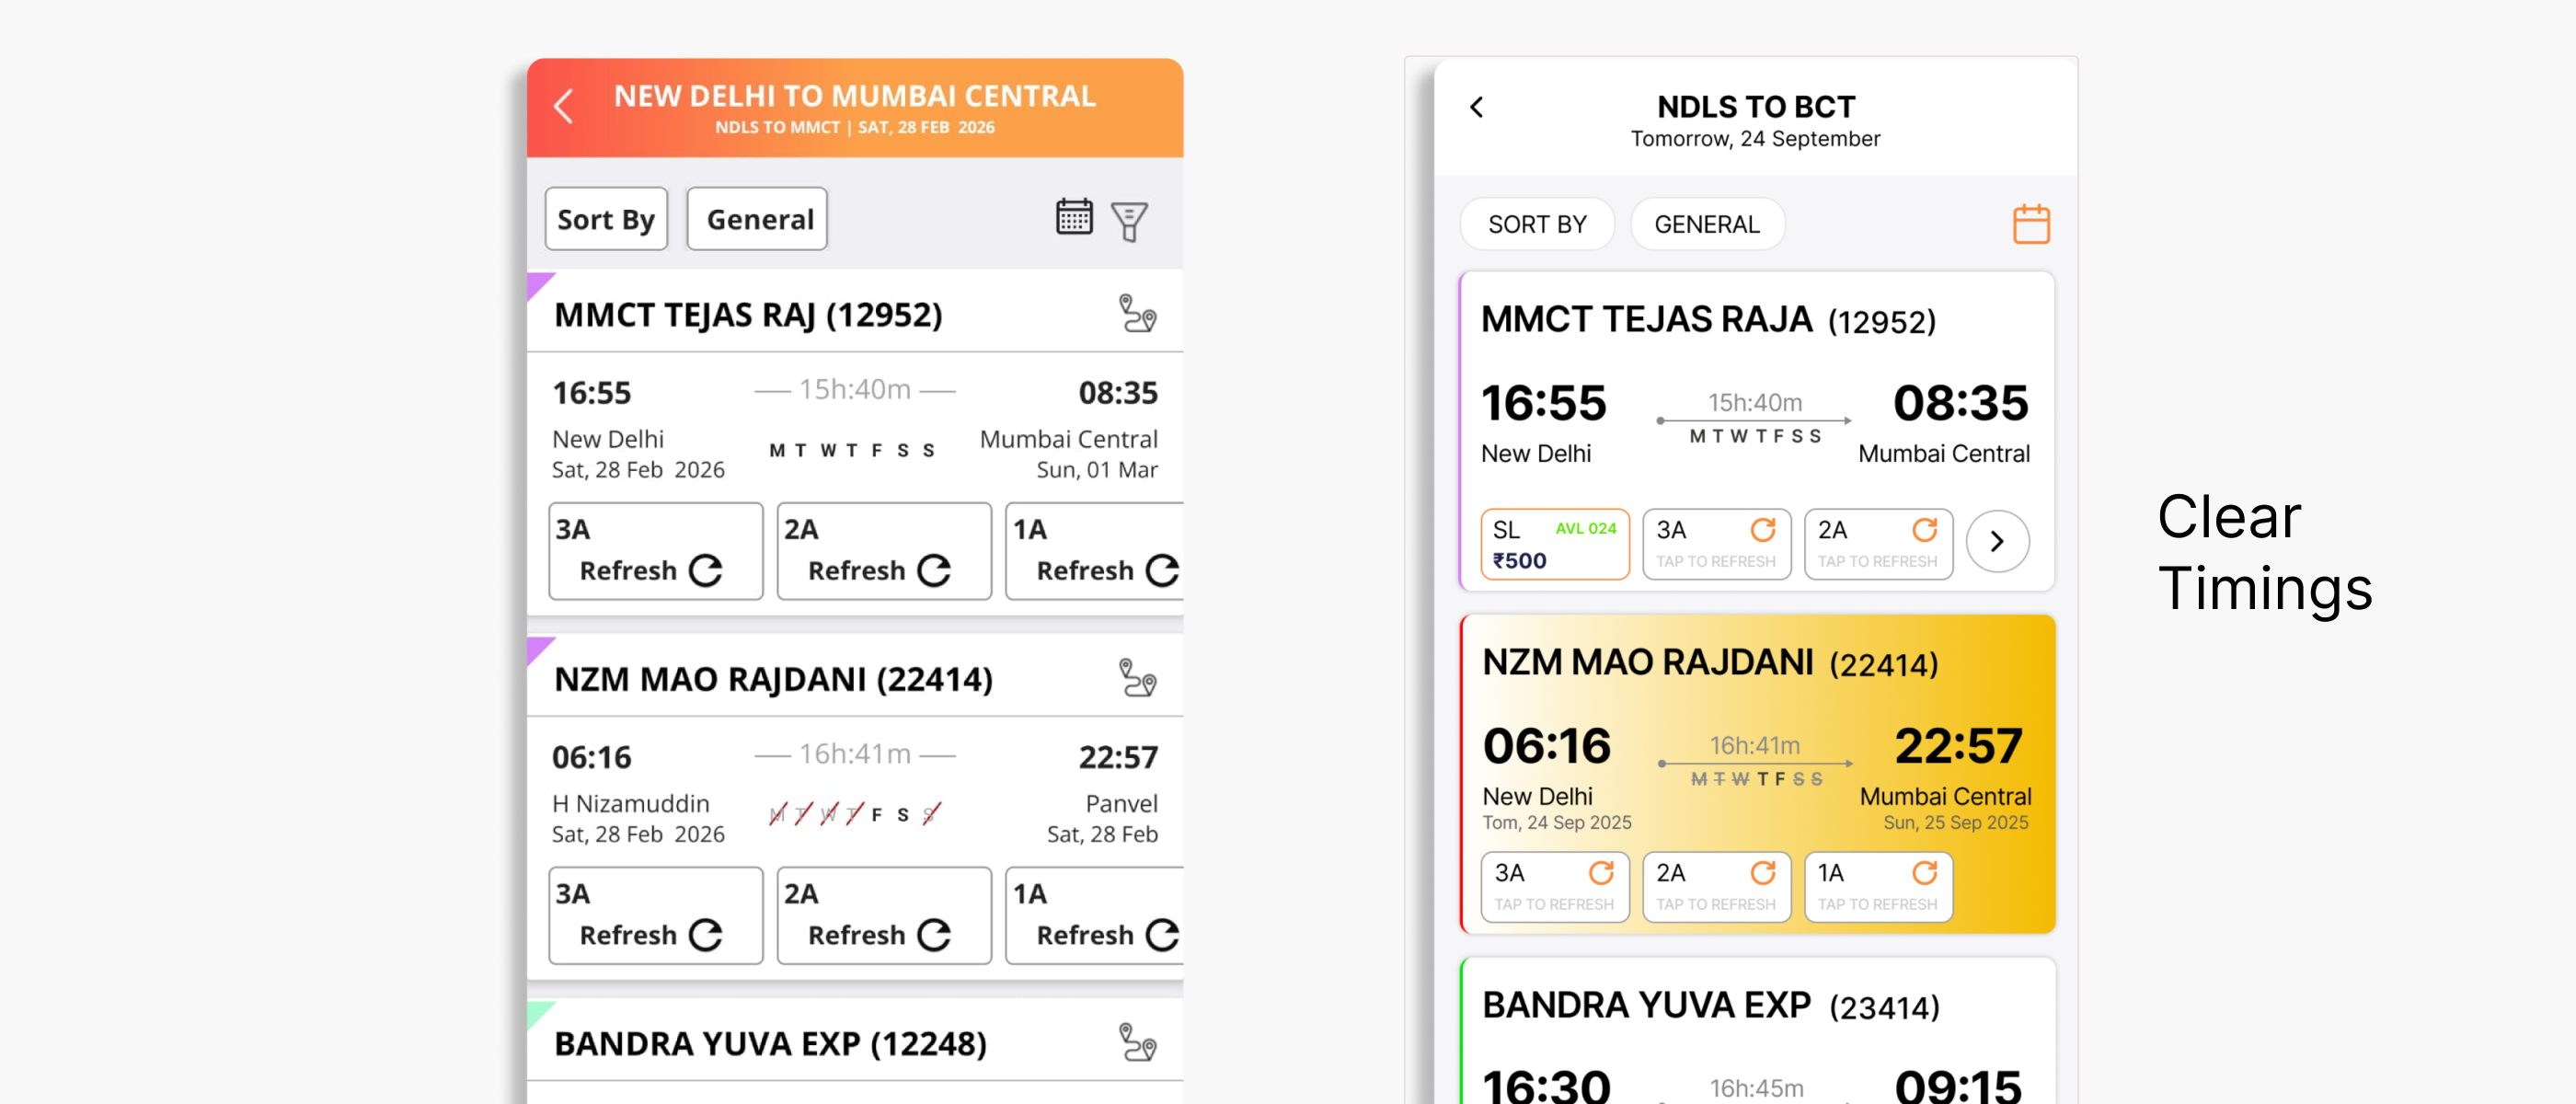Image resolution: width=2576 pixels, height=1104 pixels.
Task: Select the SL class tile priced ₹500
Action: point(1554,544)
